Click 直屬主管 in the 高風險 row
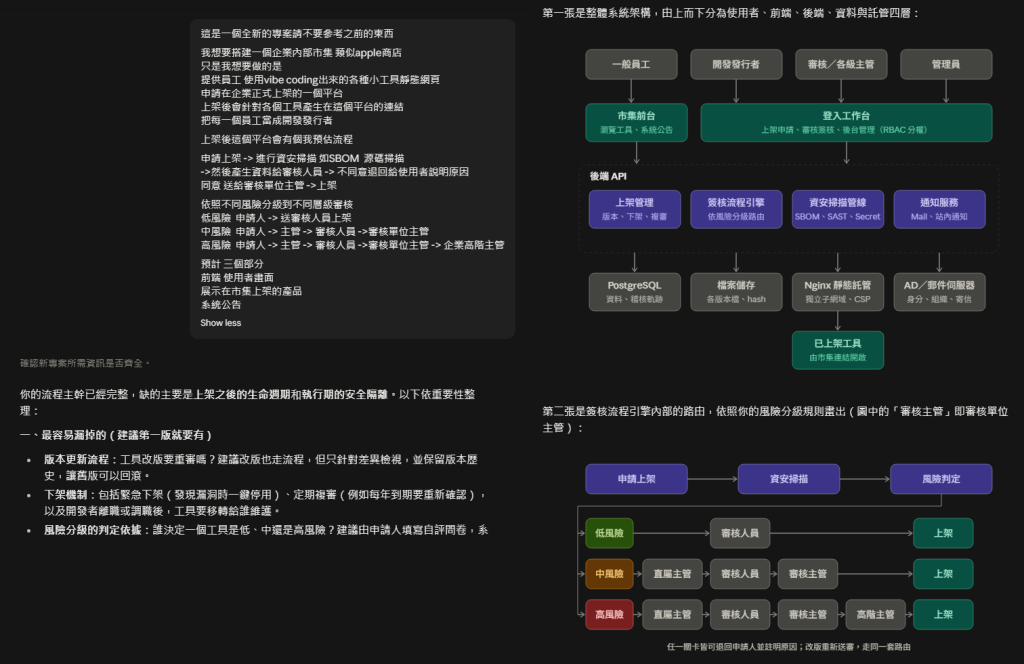Image resolution: width=1024 pixels, height=664 pixels. point(672,614)
